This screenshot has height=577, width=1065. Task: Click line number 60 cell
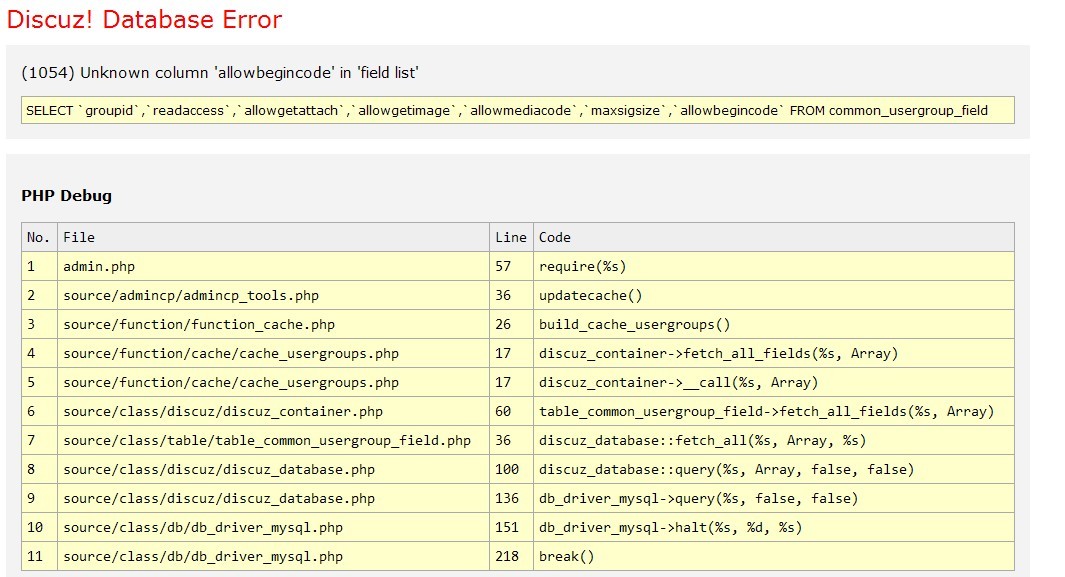tap(511, 411)
